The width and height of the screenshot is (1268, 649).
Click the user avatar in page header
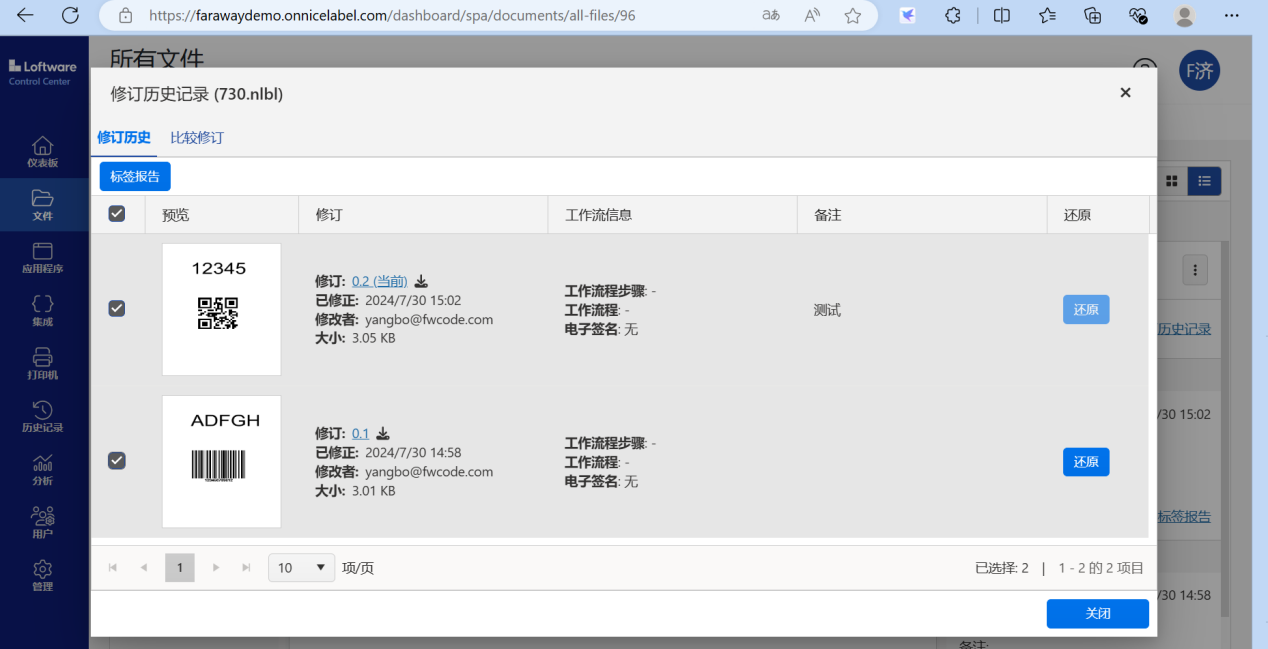(1199, 70)
